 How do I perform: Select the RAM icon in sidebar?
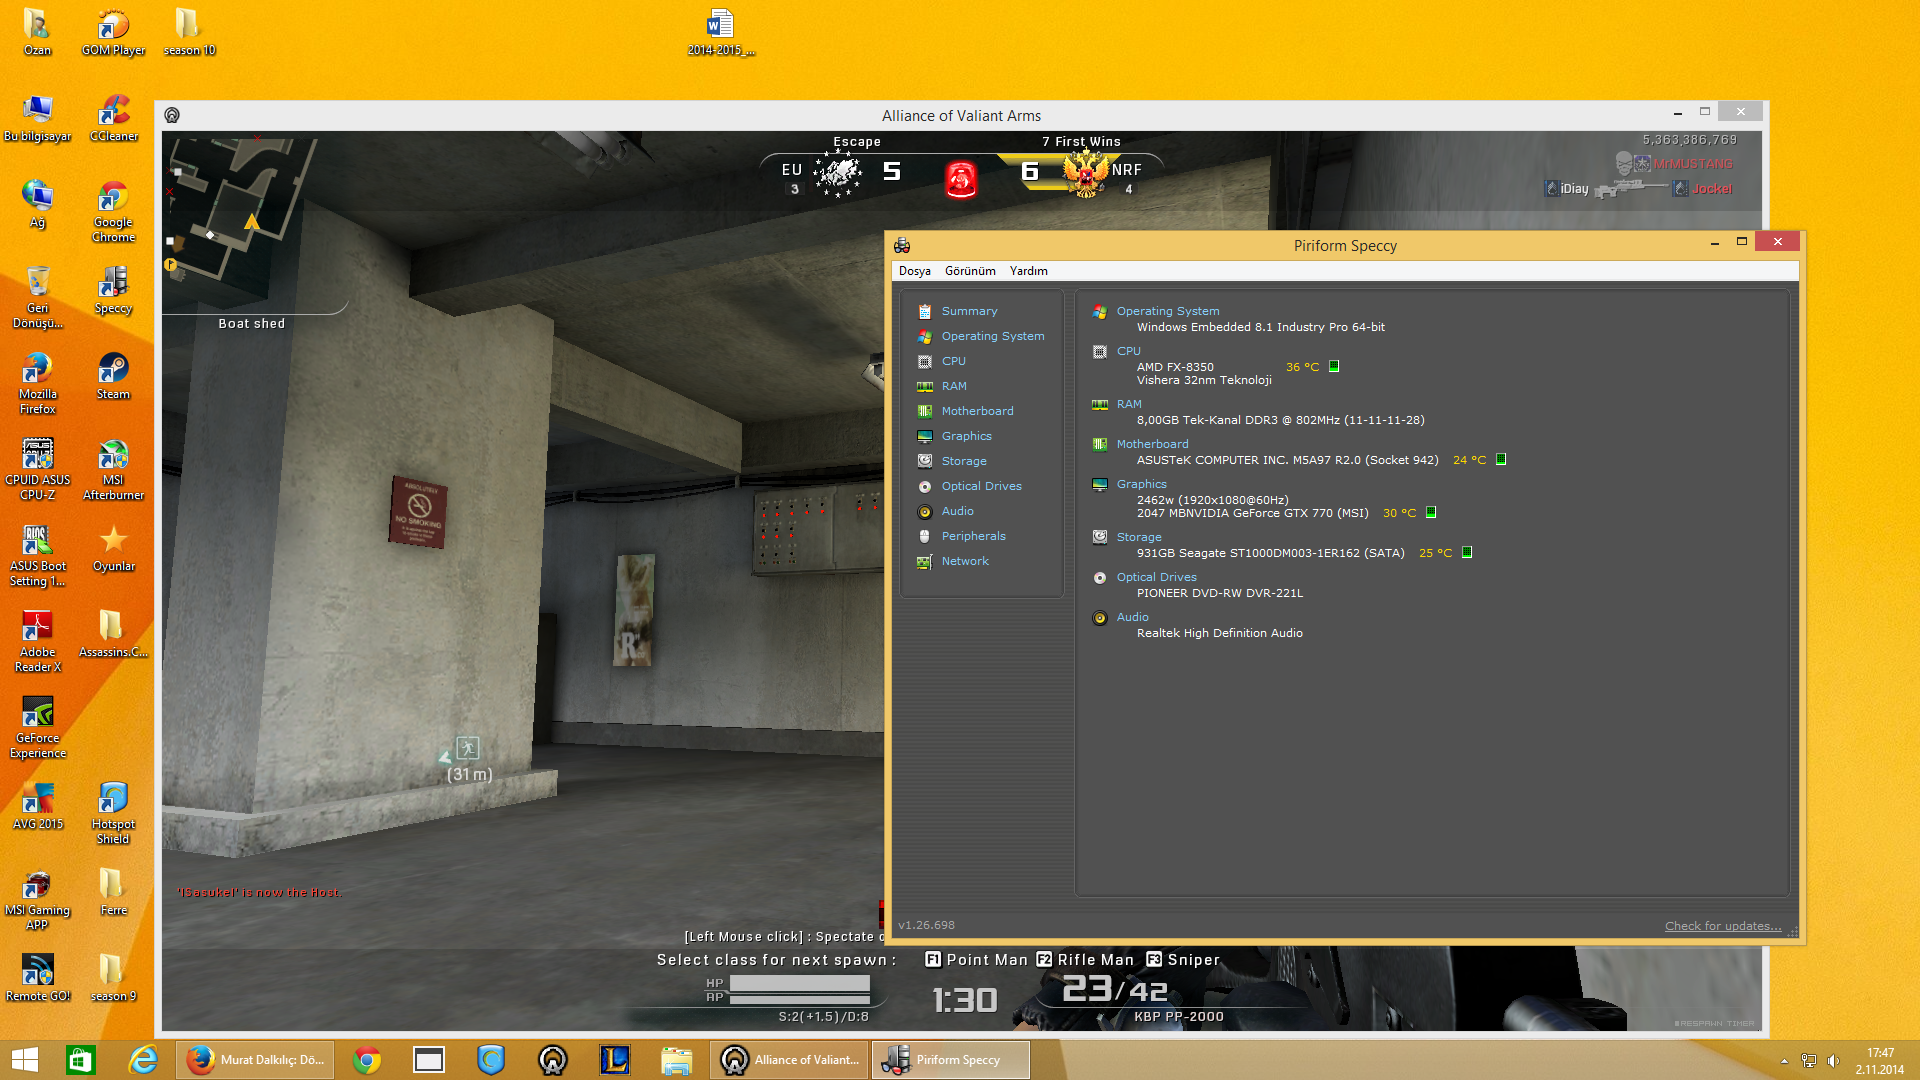click(x=925, y=386)
